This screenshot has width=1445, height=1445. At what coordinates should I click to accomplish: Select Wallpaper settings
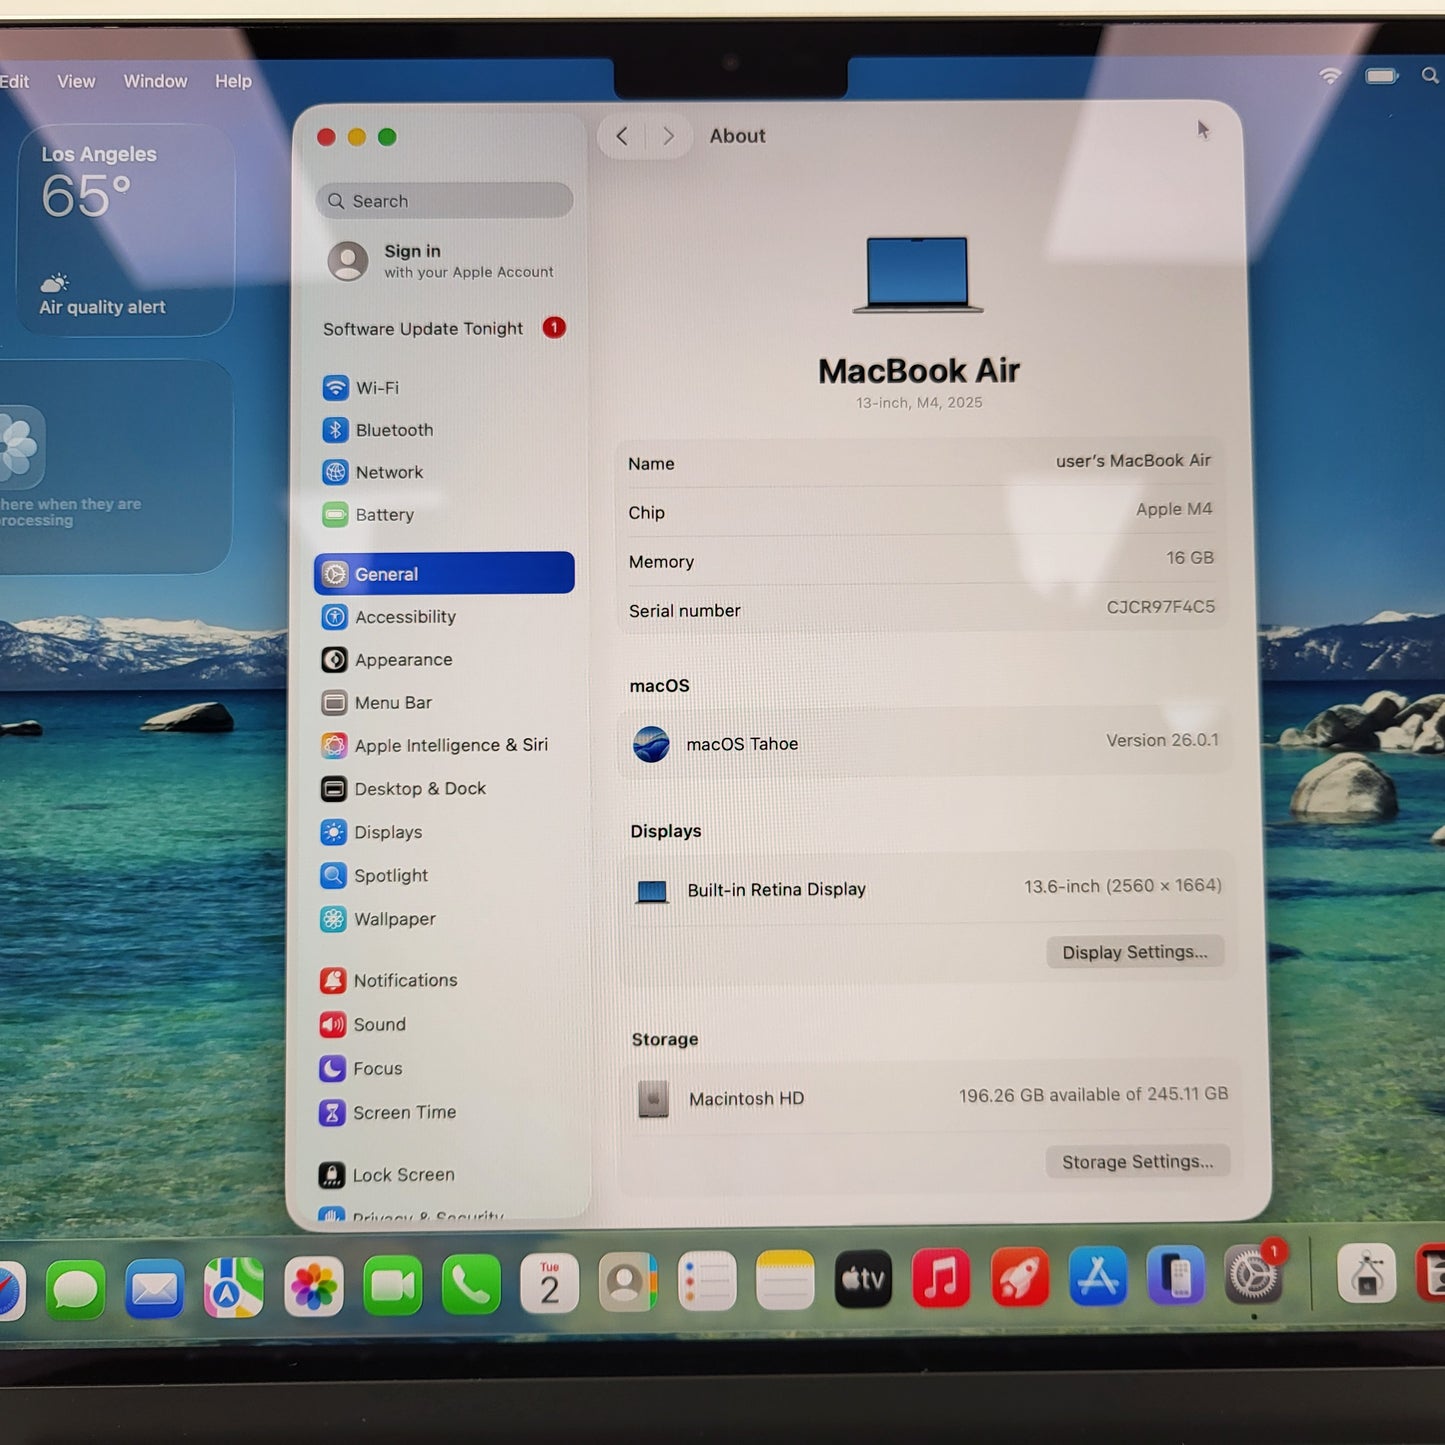coord(395,919)
